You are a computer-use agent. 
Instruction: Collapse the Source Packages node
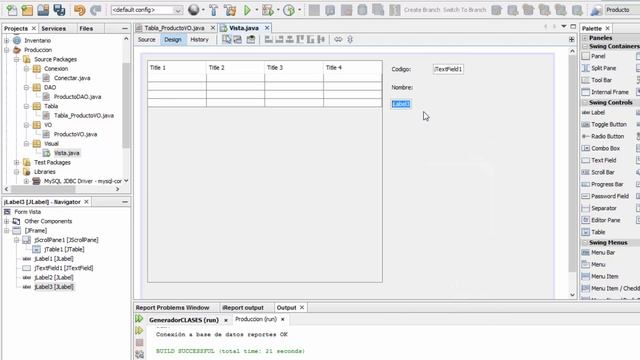pos(16,59)
